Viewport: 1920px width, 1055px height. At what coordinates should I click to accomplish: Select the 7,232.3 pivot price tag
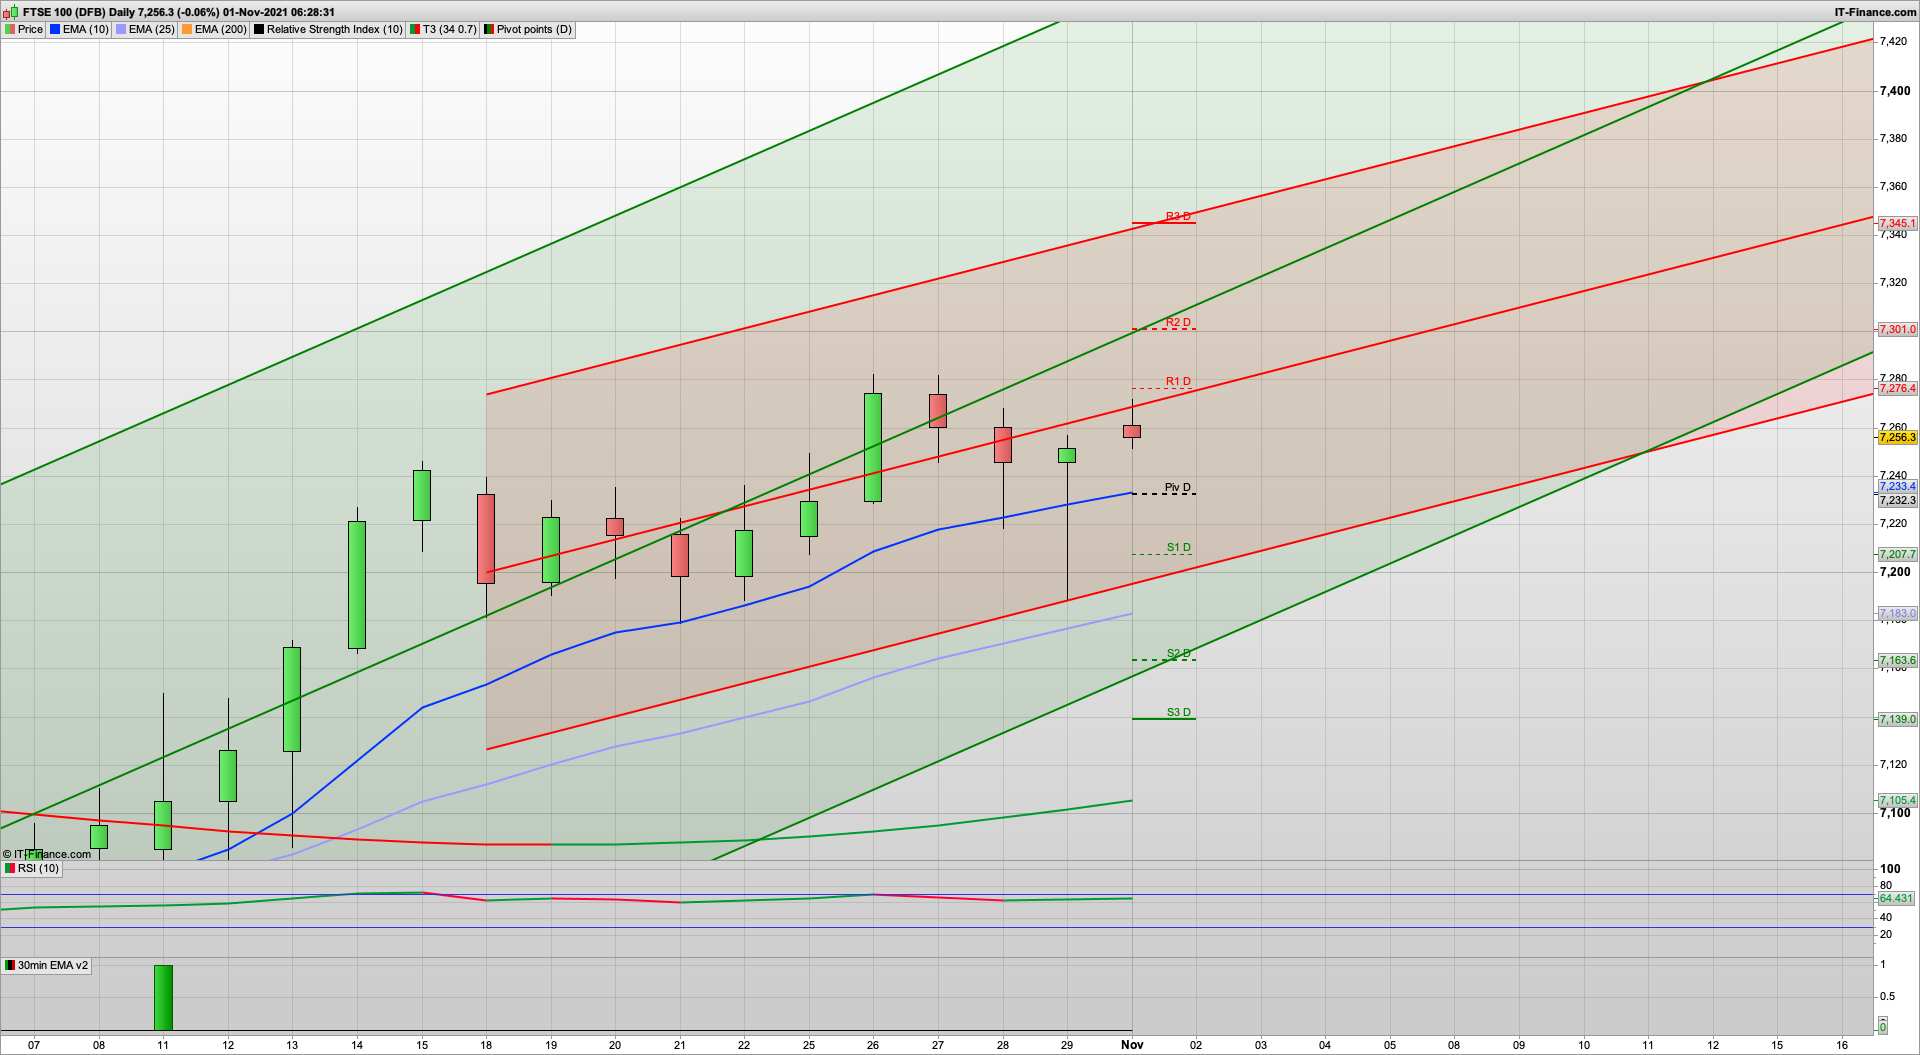click(1897, 500)
